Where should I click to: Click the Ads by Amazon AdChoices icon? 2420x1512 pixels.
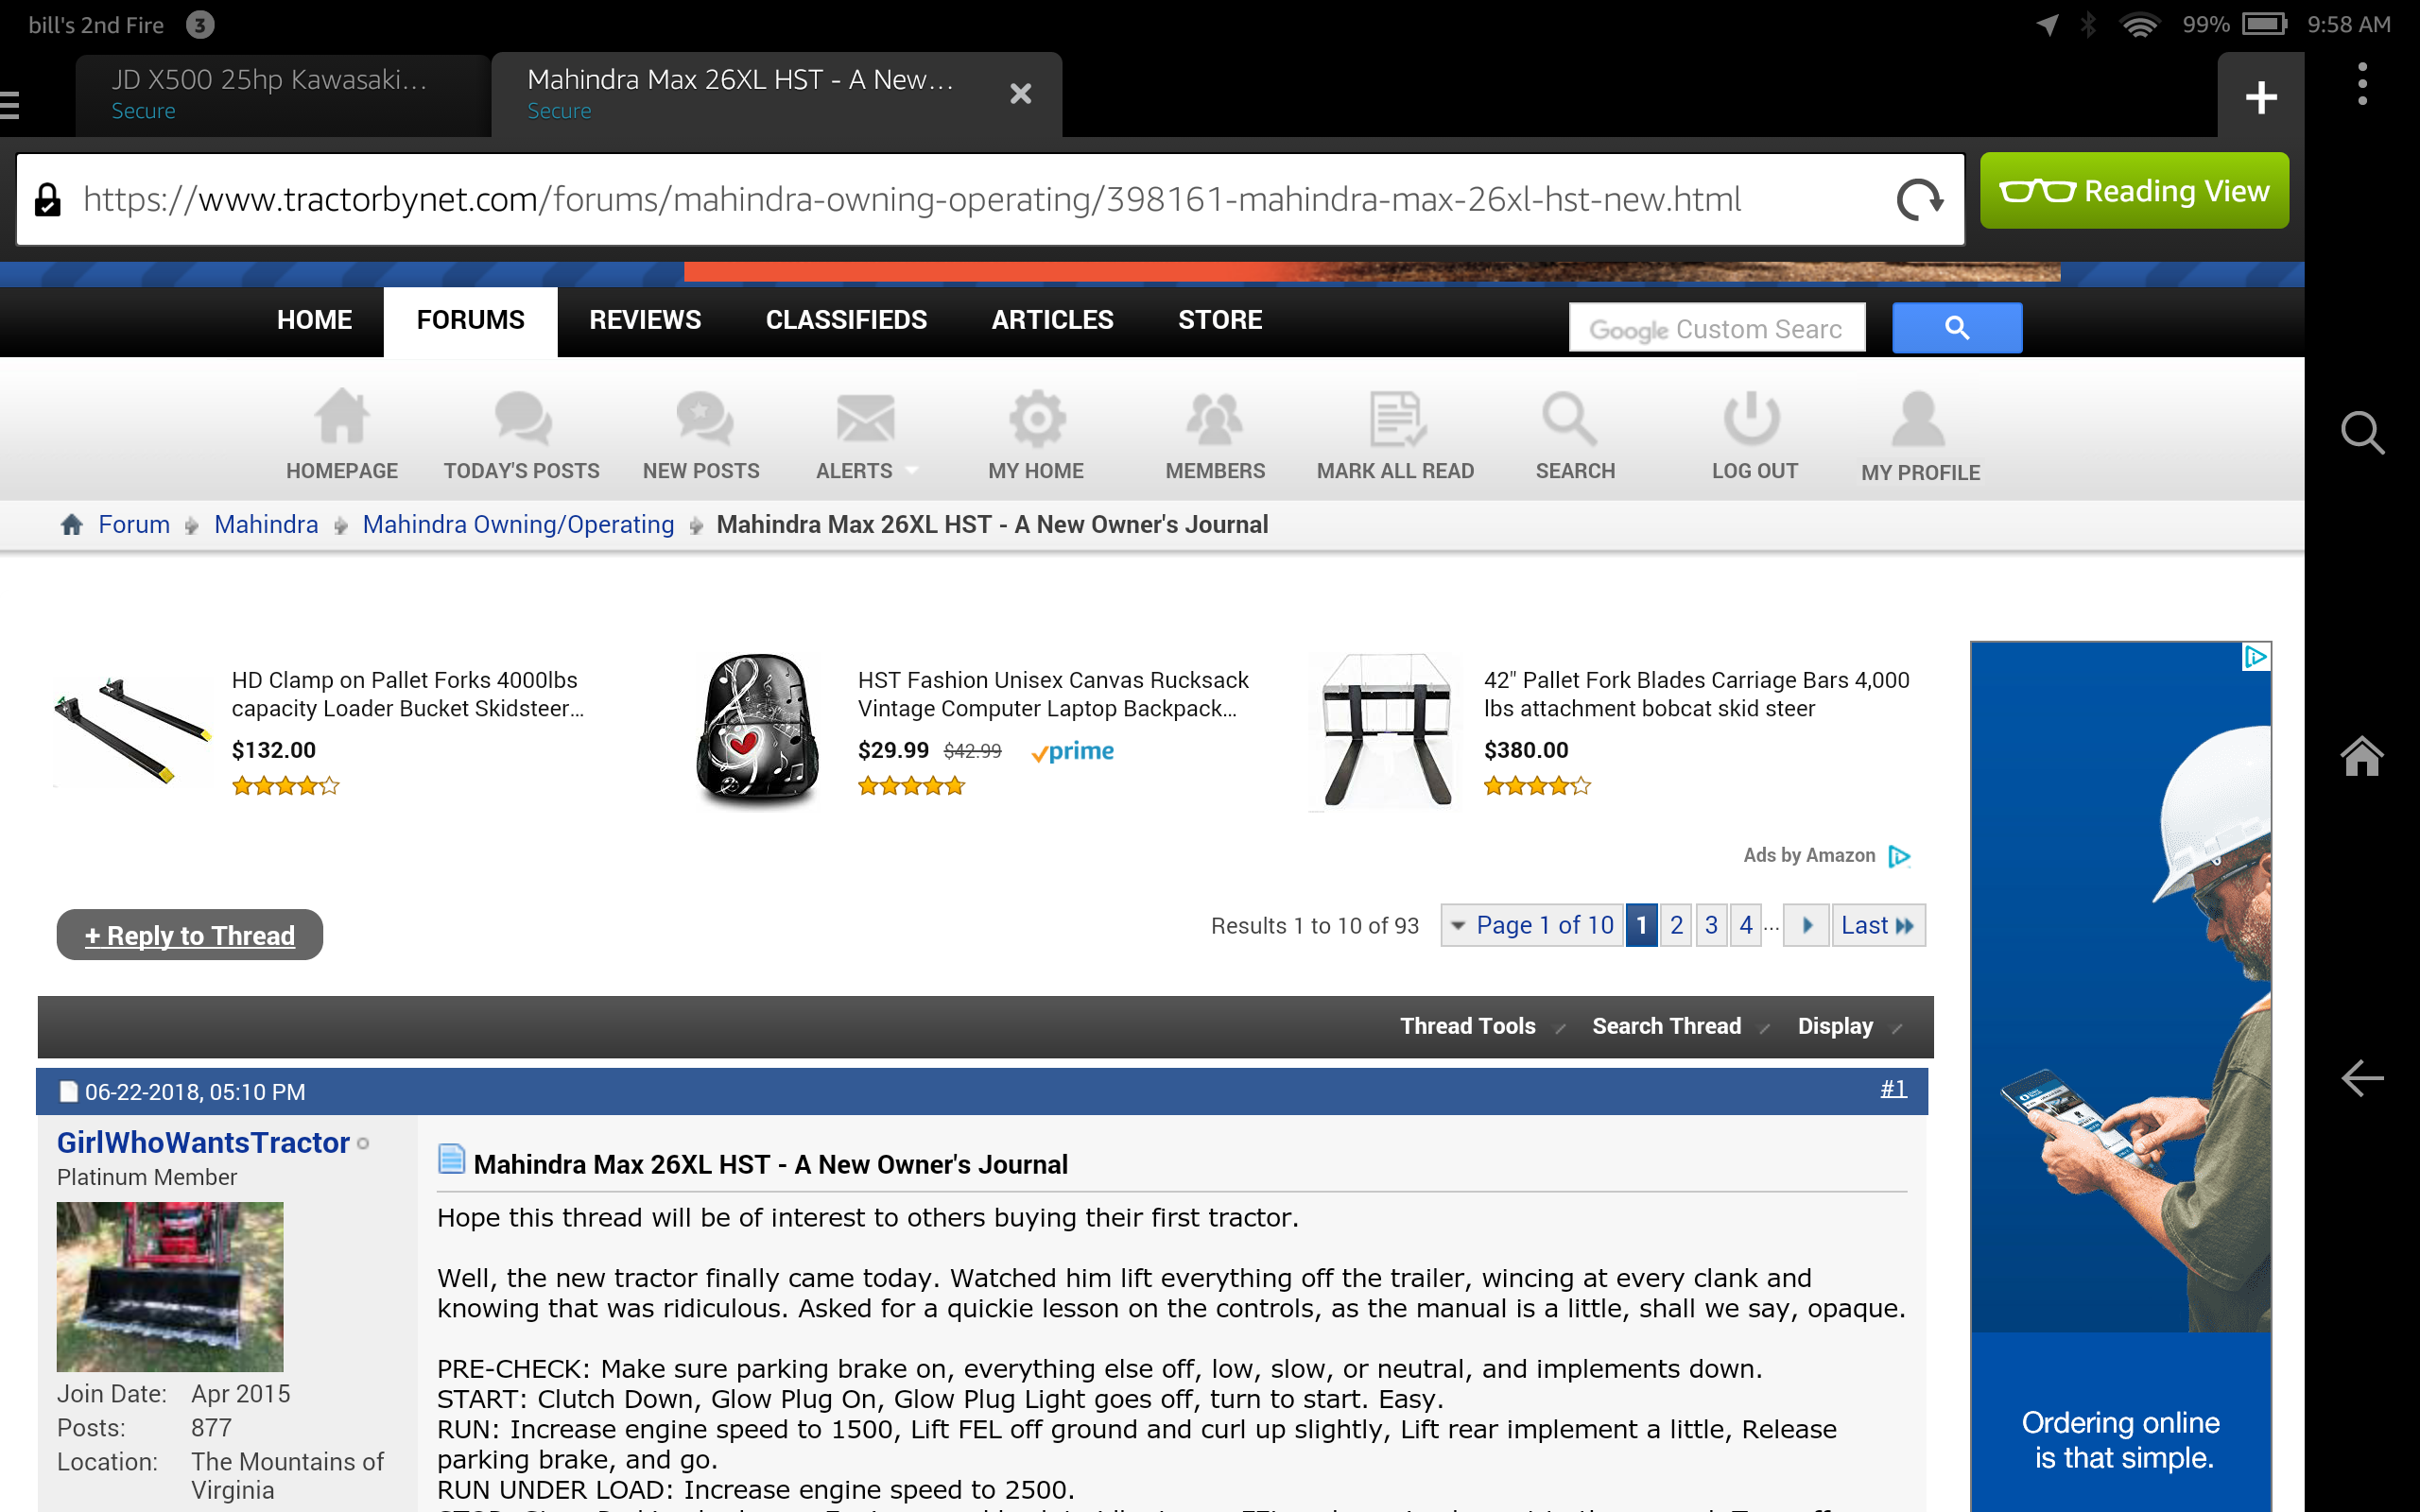[x=1899, y=856]
